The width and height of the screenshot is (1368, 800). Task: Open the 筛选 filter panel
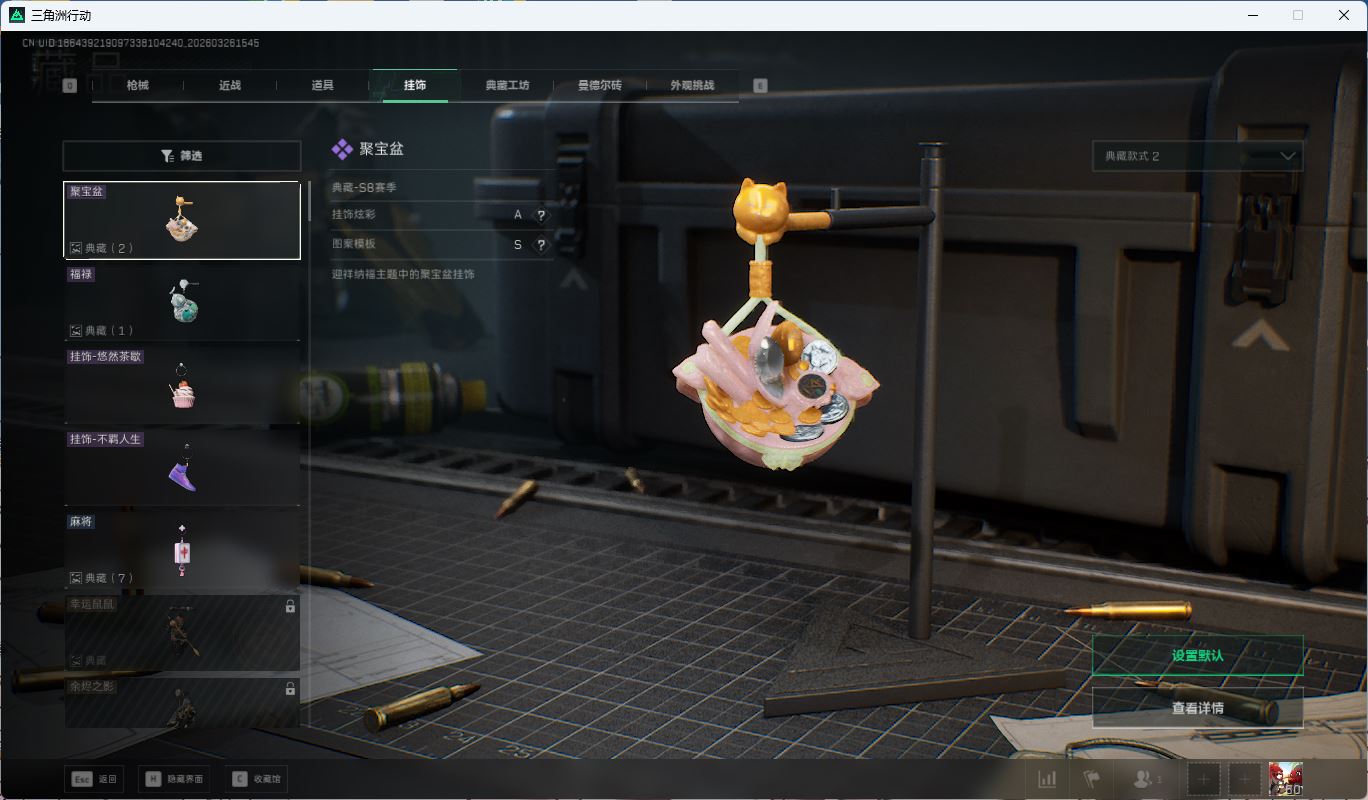pyautogui.click(x=182, y=156)
